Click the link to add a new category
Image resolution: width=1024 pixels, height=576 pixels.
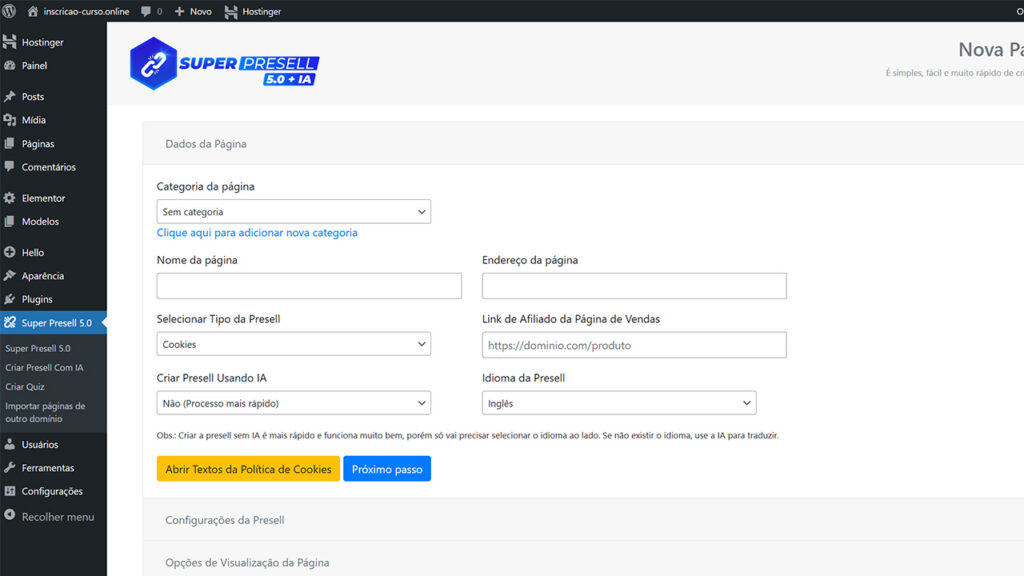click(257, 233)
